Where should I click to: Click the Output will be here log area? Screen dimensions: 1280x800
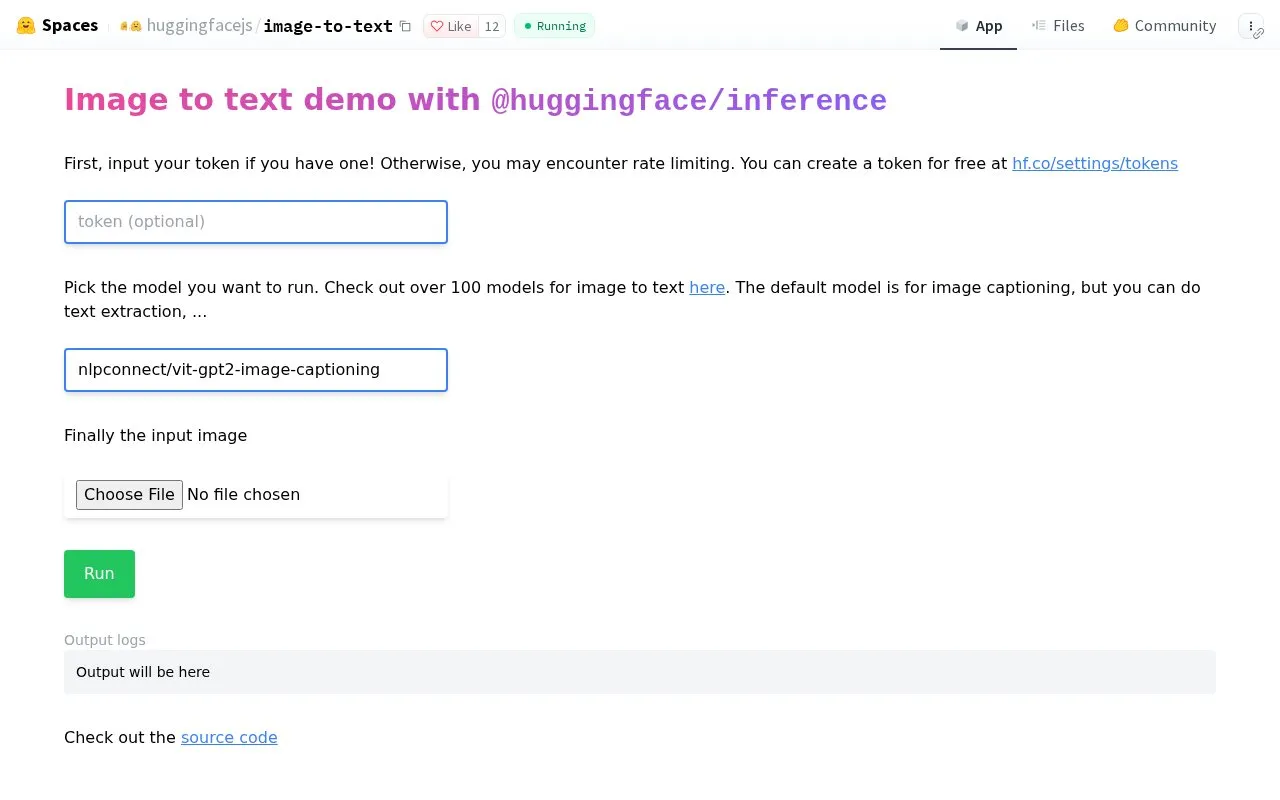pos(640,672)
